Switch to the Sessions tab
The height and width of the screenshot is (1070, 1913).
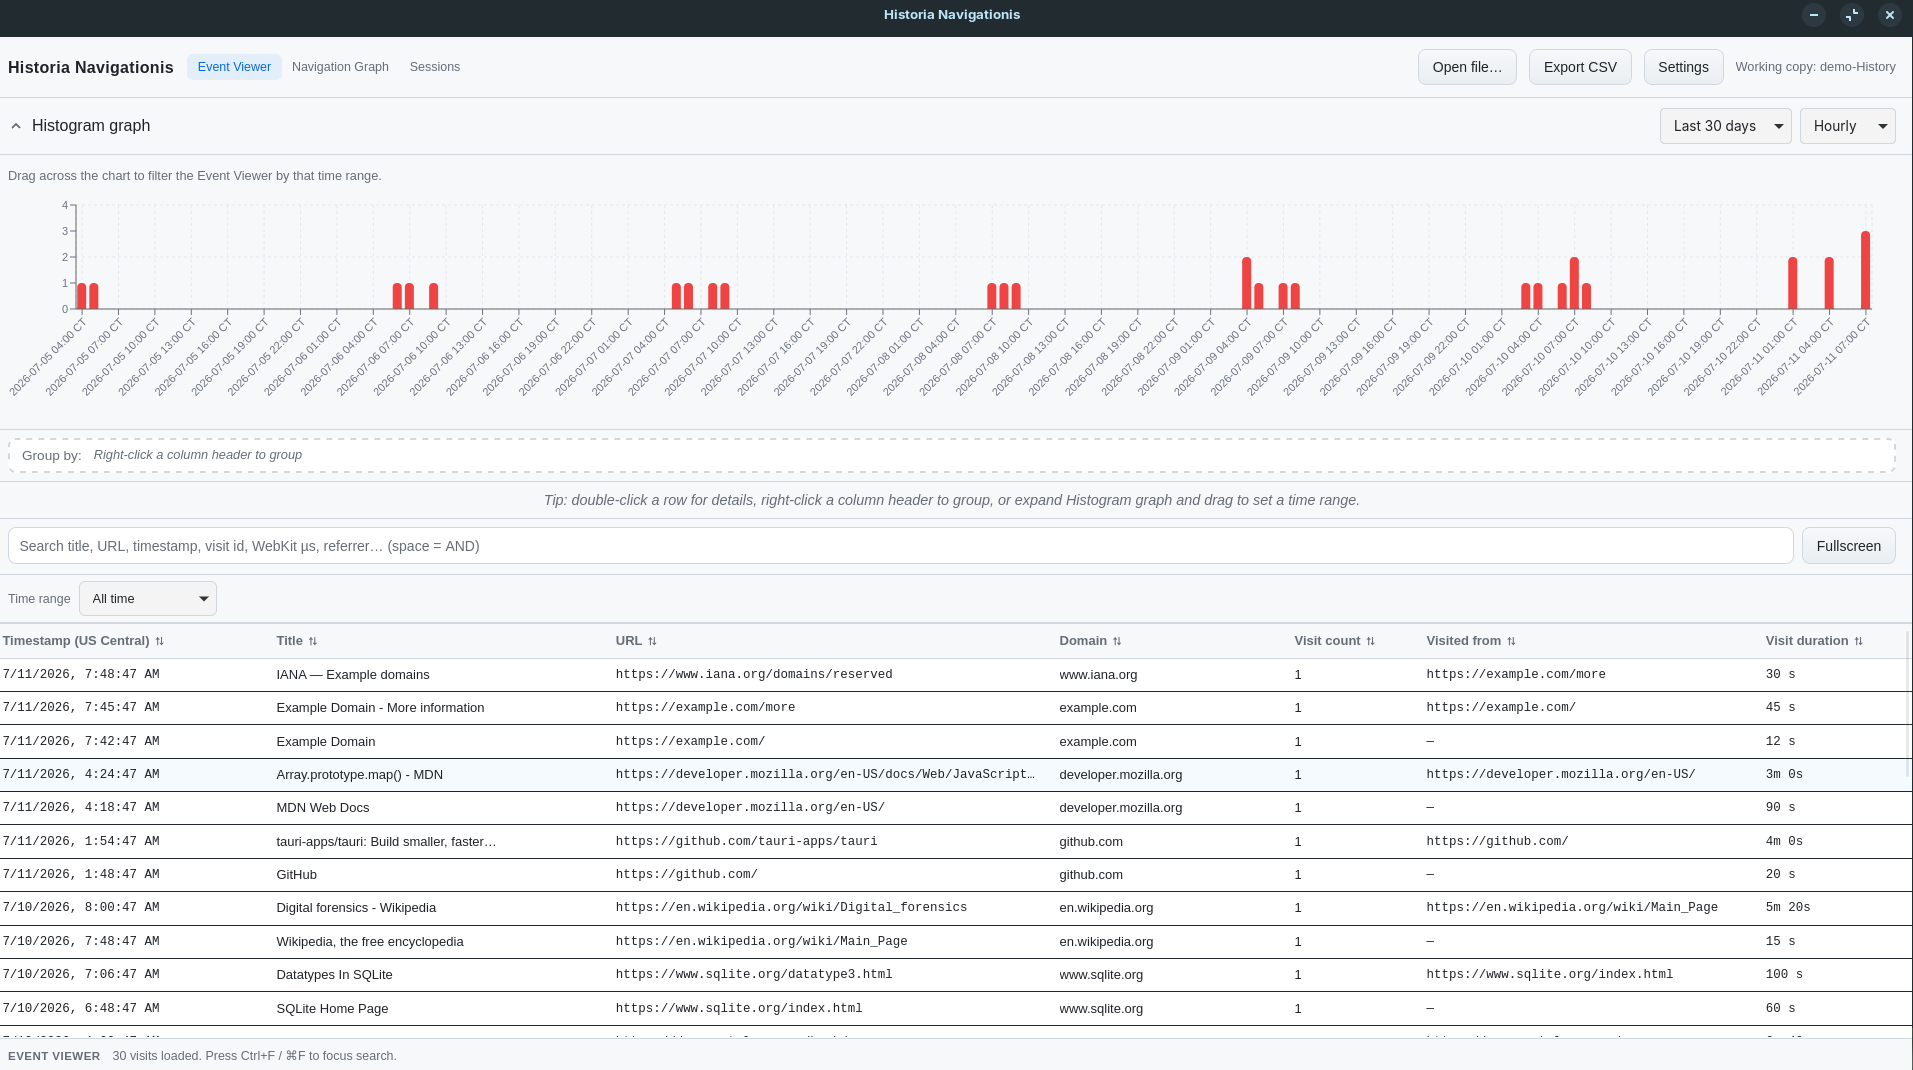[435, 67]
